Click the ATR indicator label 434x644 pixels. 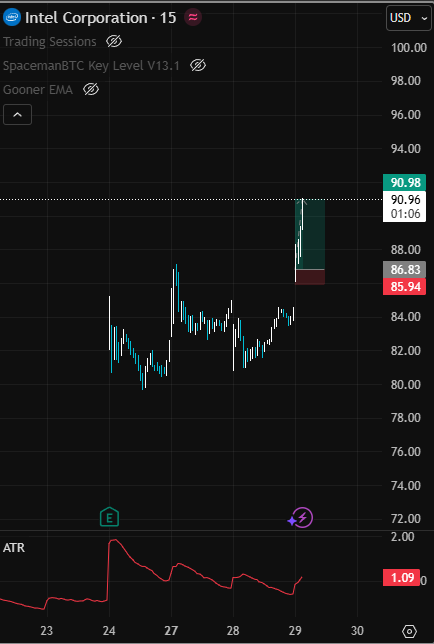tap(14, 547)
